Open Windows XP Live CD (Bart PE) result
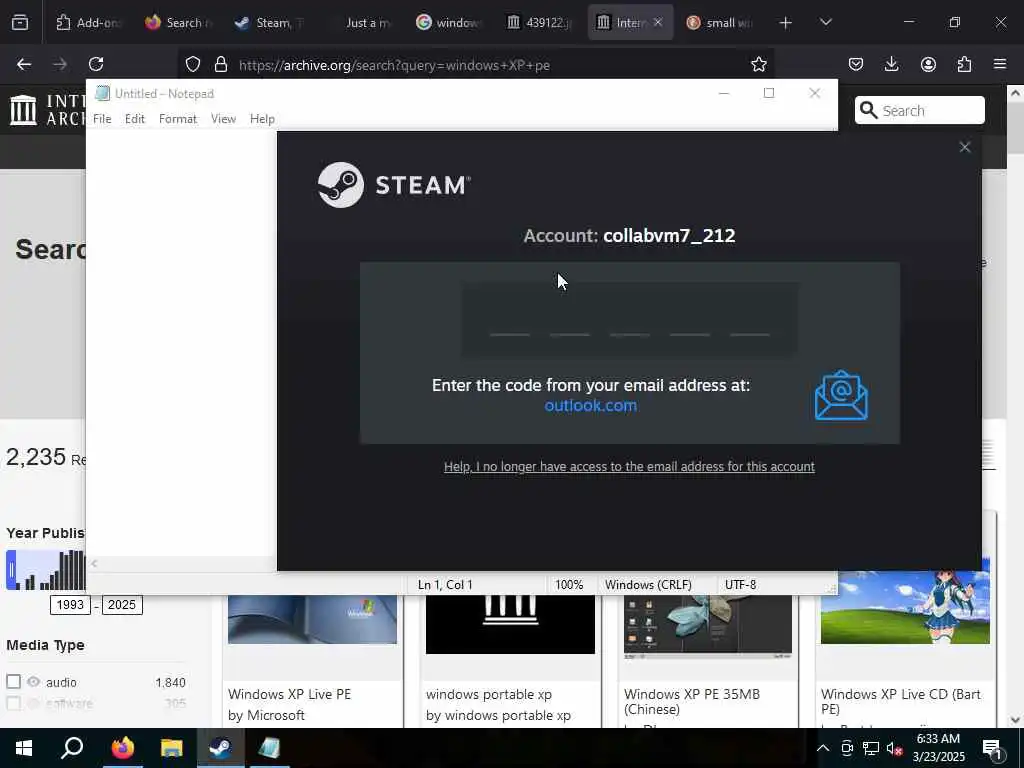This screenshot has width=1024, height=768. [x=900, y=701]
